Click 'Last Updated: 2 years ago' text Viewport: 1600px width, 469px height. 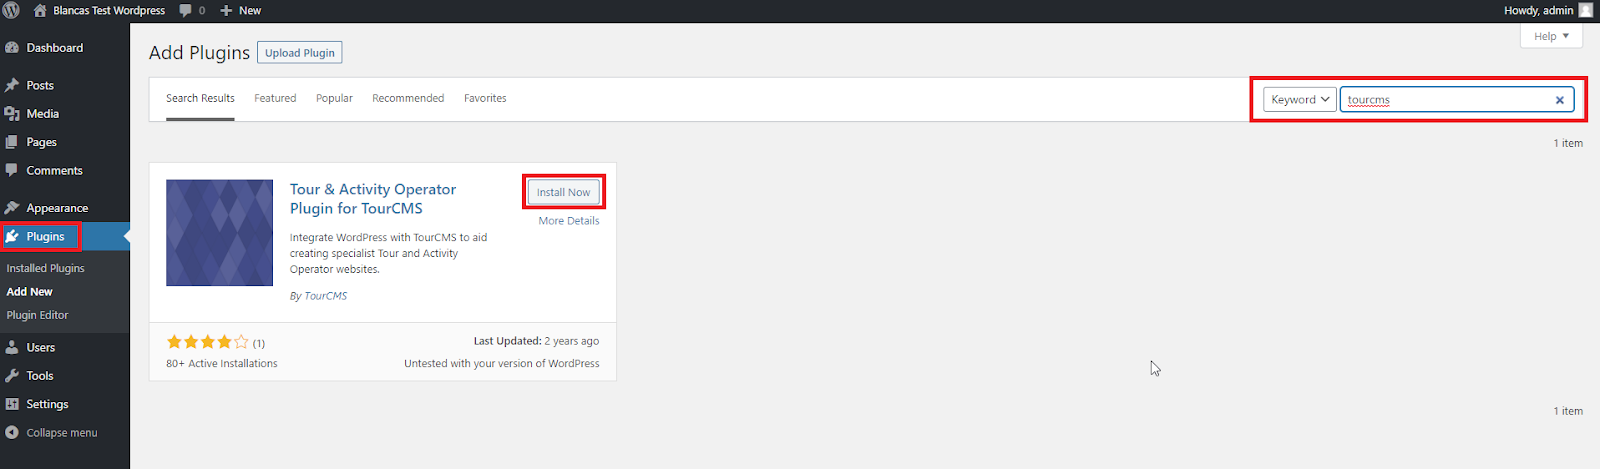pos(536,341)
